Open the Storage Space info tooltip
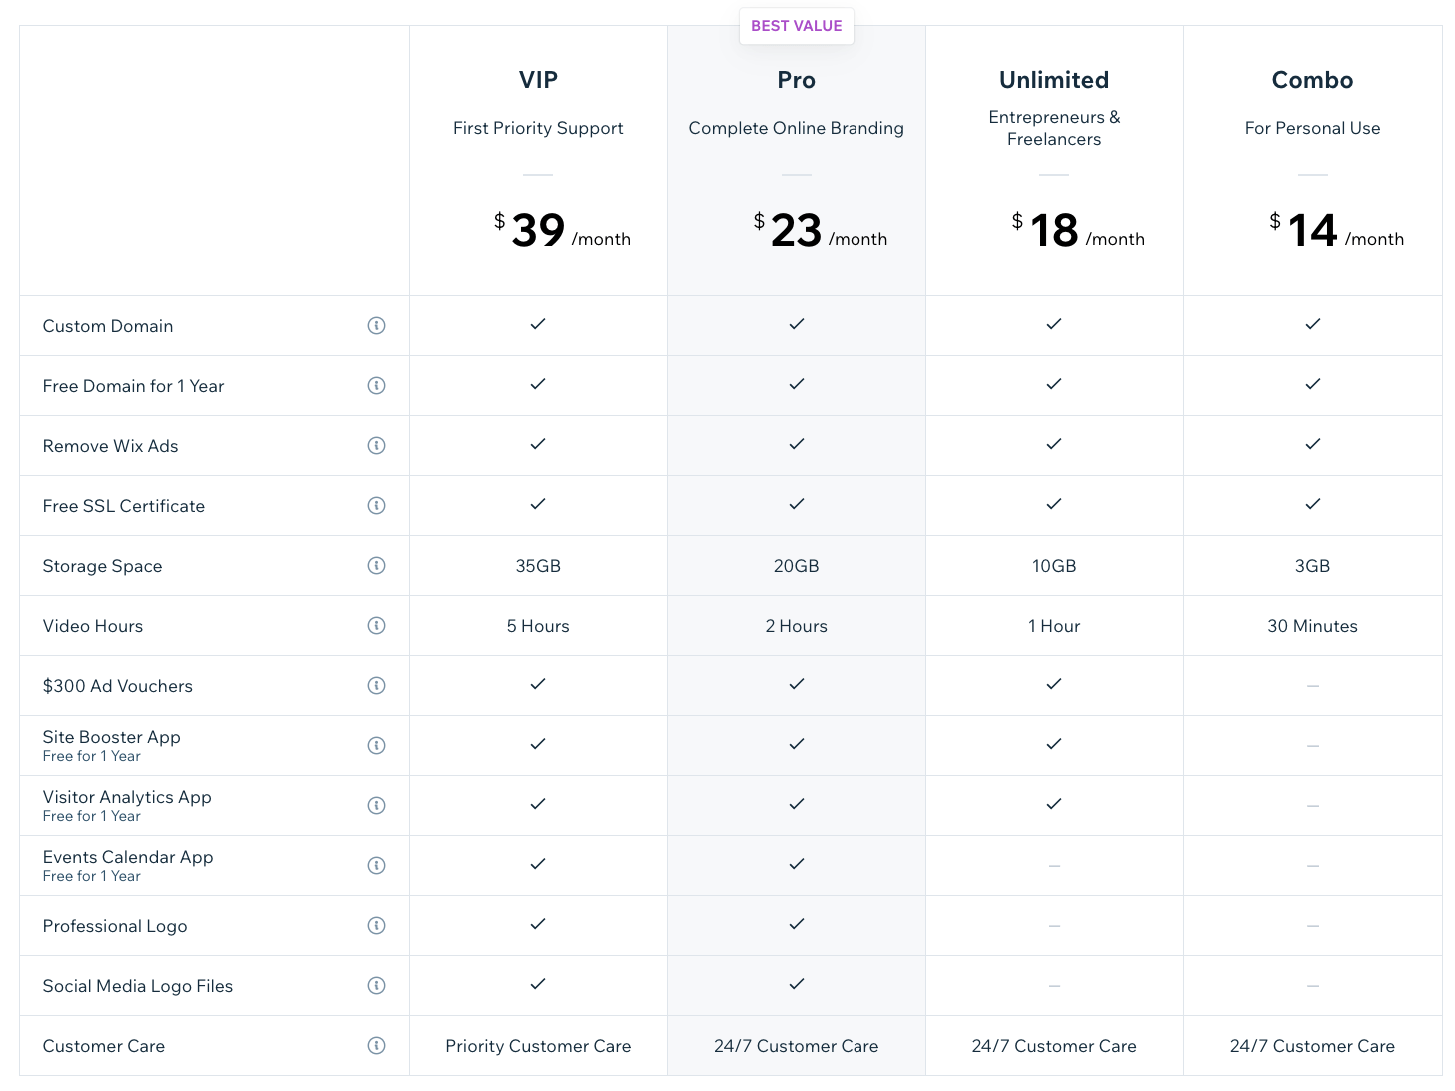This screenshot has width=1455, height=1091. point(377,565)
